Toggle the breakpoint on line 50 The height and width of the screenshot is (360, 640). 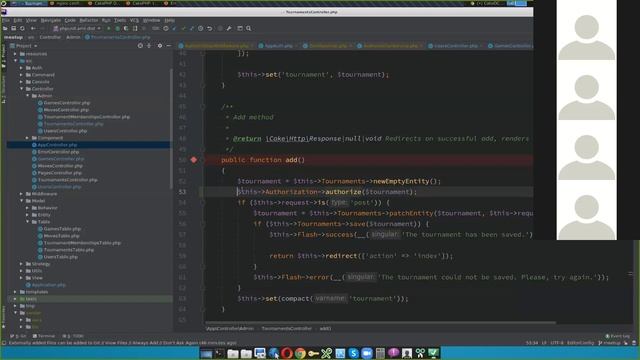pyautogui.click(x=194, y=160)
